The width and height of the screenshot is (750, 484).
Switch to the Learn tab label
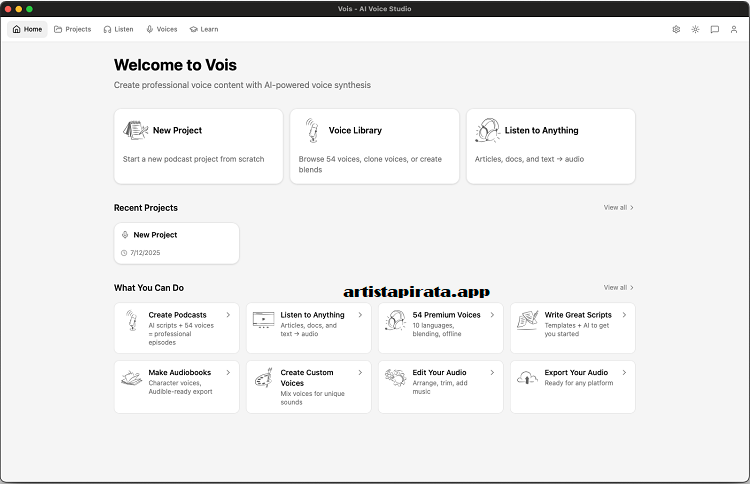[210, 29]
